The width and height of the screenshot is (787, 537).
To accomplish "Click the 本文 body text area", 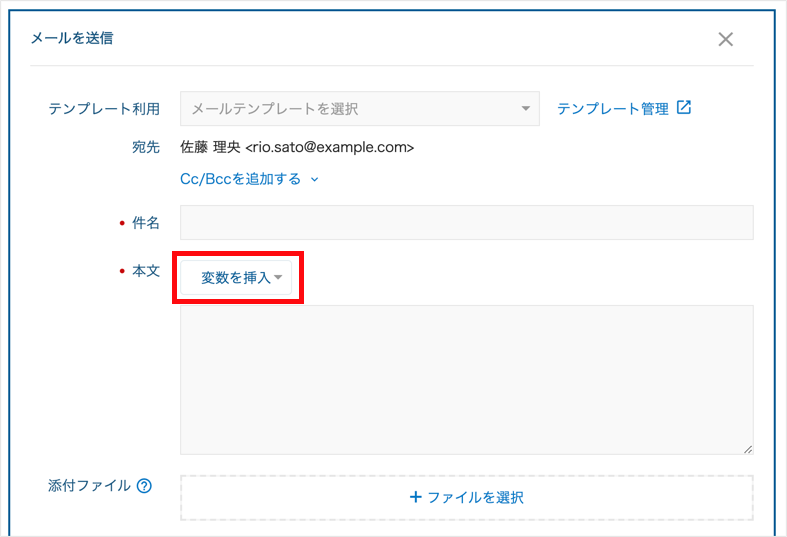I will pyautogui.click(x=467, y=380).
